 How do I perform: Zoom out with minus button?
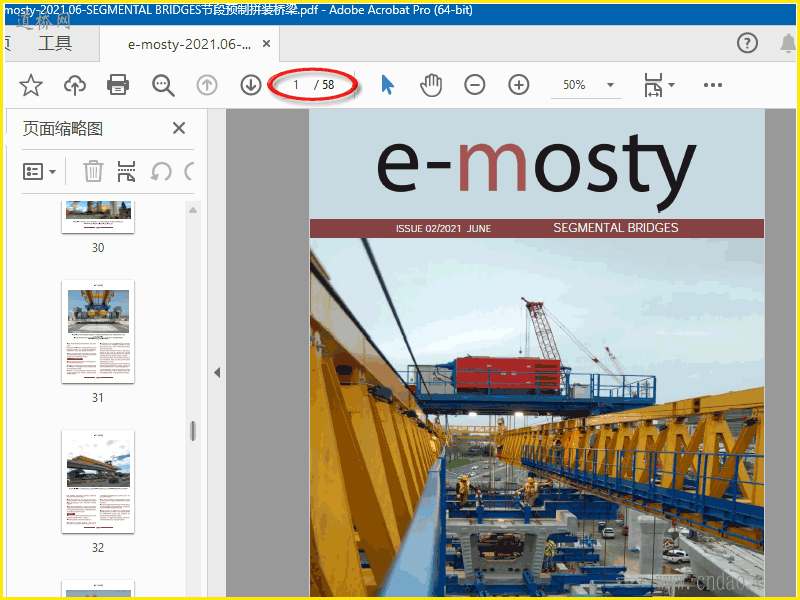click(475, 85)
